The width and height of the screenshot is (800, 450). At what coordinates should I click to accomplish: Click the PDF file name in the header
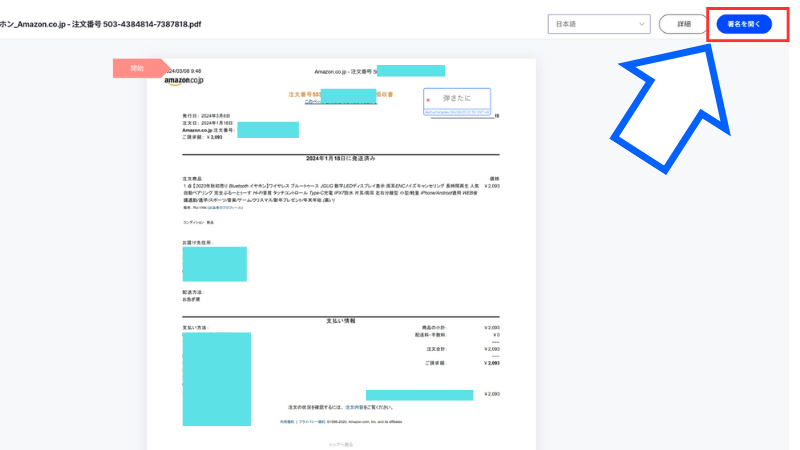coord(101,24)
